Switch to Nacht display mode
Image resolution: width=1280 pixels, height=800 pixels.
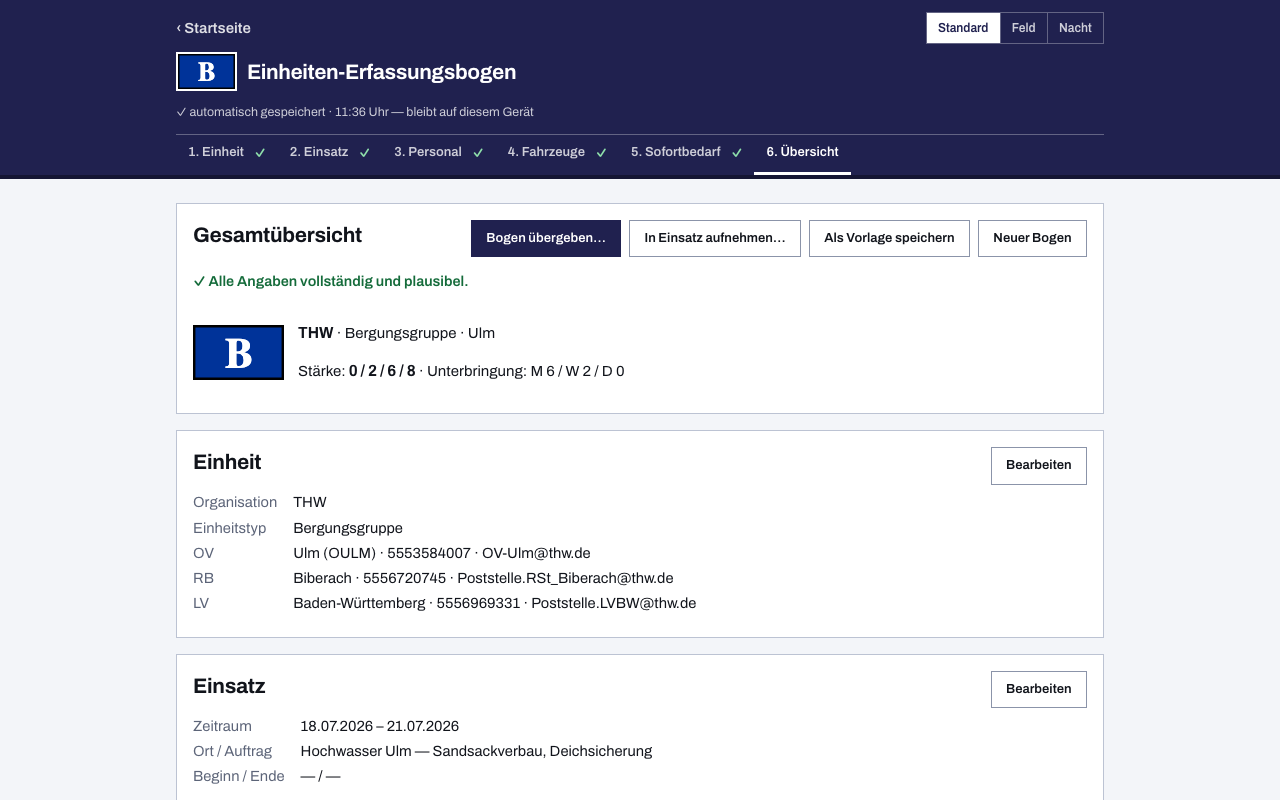point(1075,28)
